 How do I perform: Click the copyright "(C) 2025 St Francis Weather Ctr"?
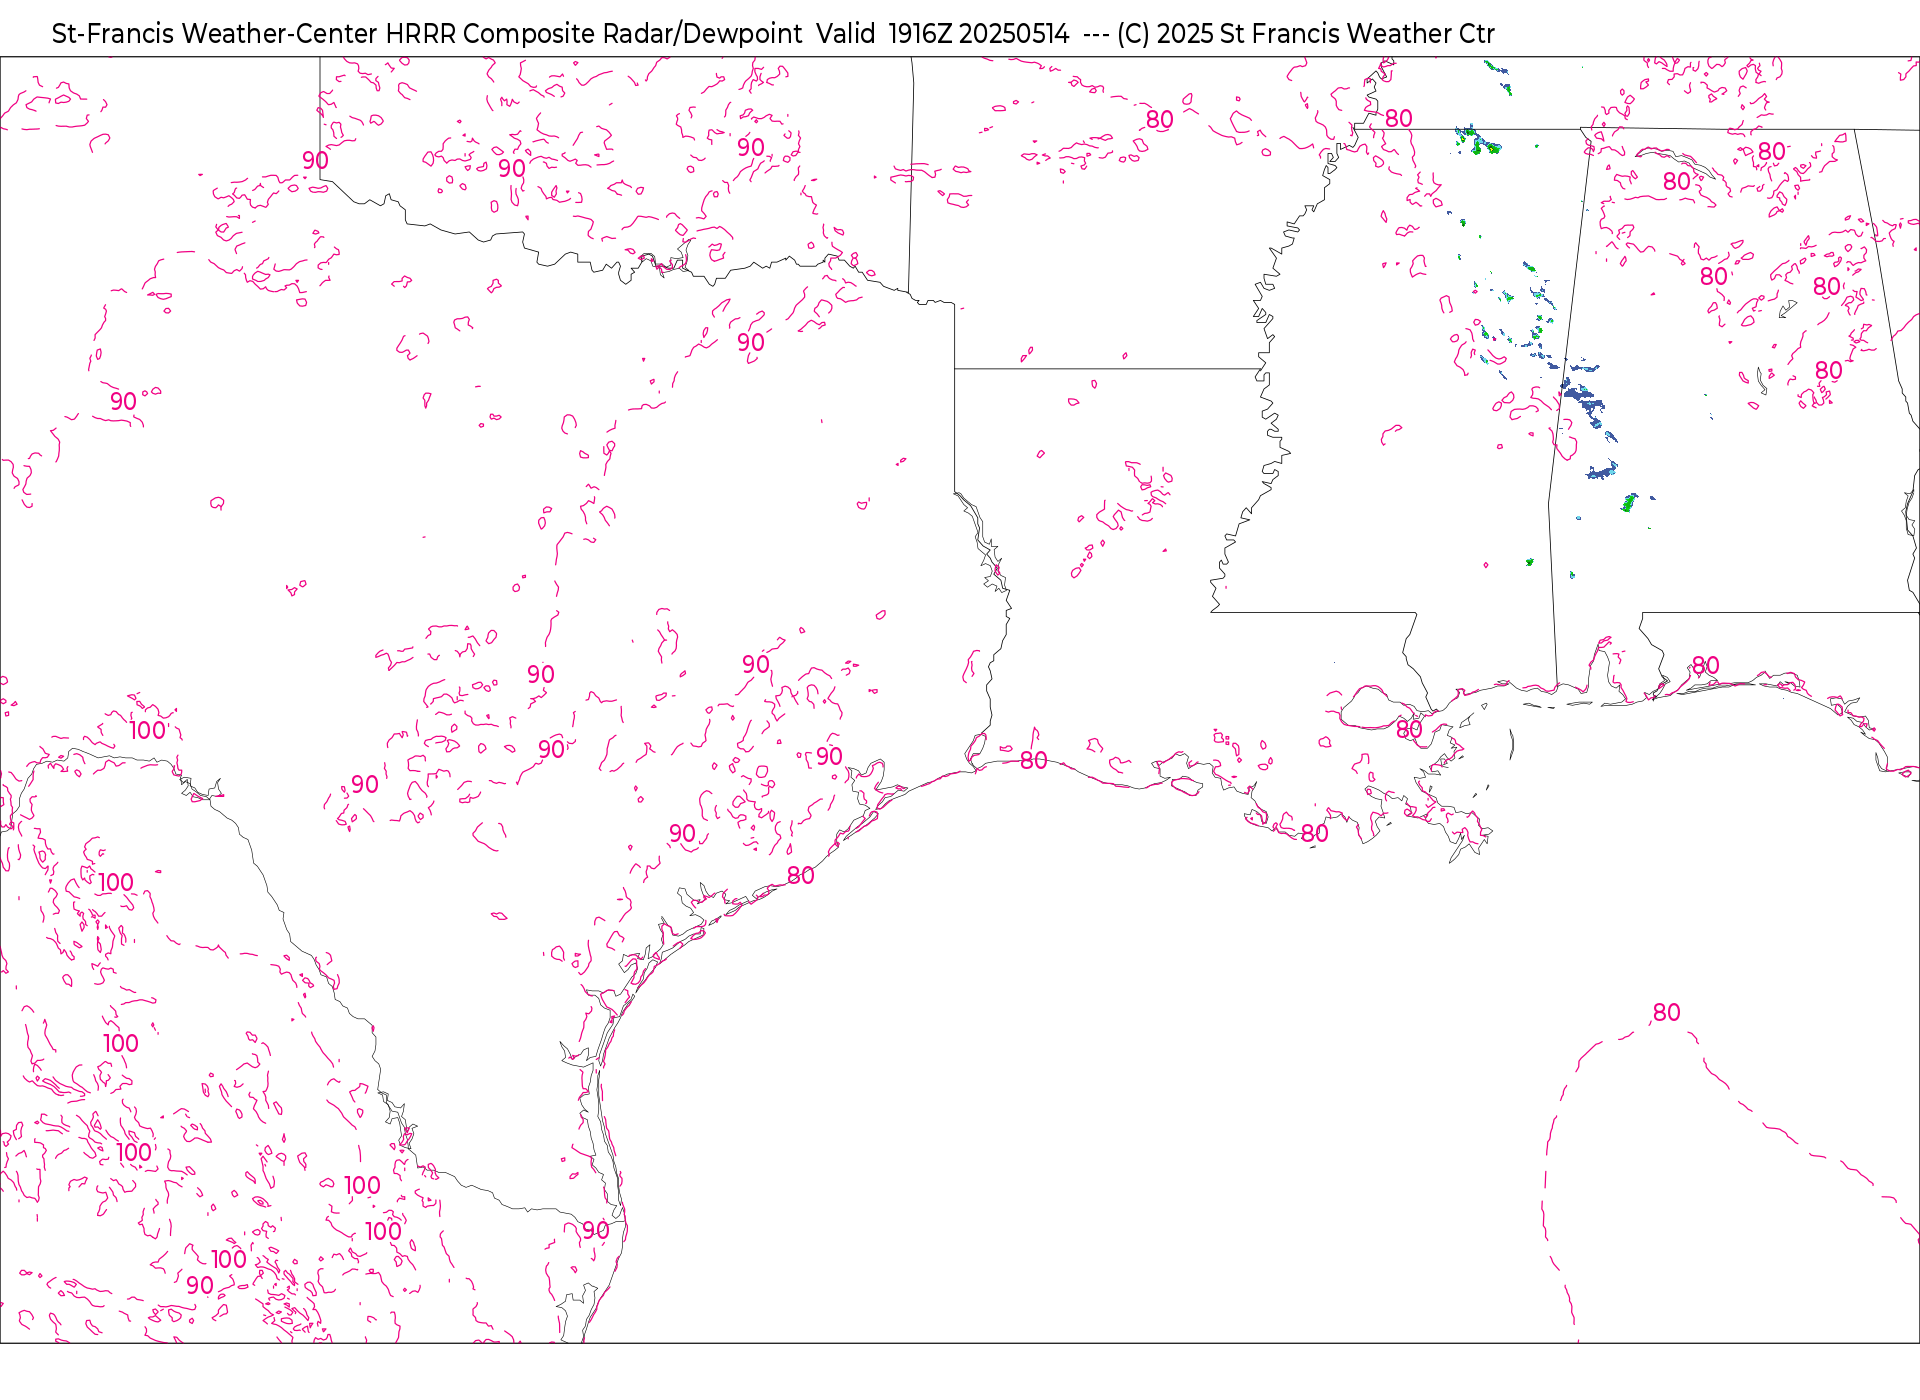coord(1306,34)
